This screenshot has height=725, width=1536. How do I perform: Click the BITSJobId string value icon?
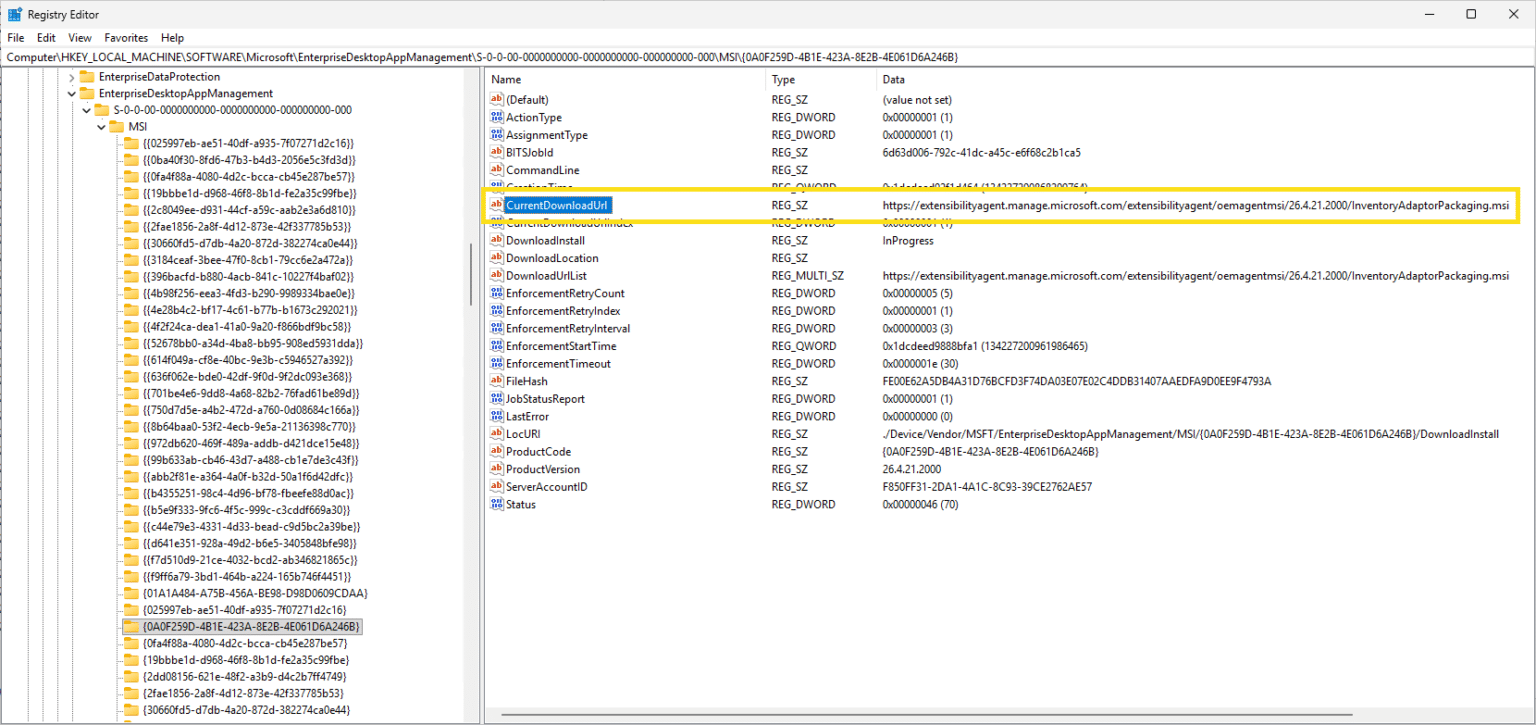tap(497, 152)
